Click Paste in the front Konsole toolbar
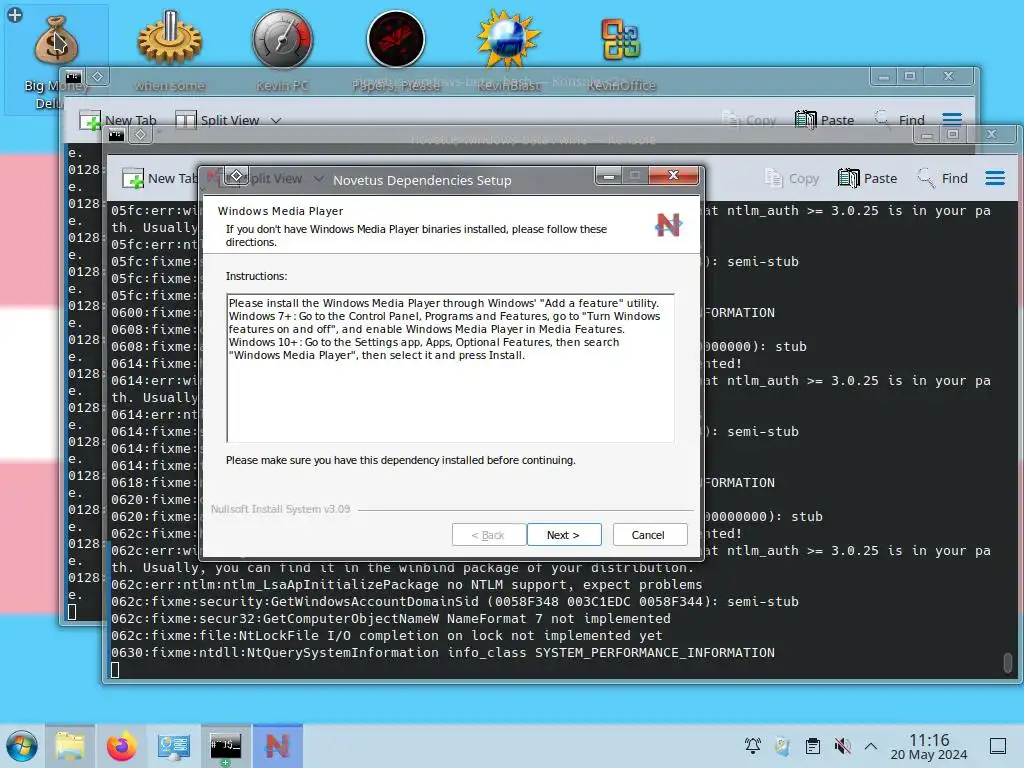 coord(867,178)
